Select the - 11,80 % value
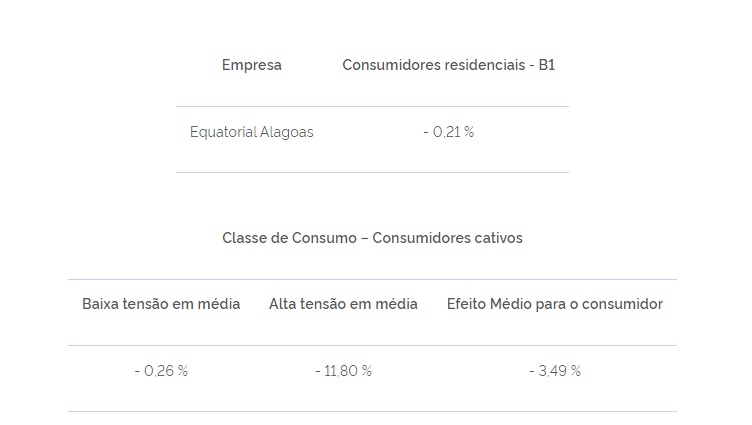Screen dimensions: 752x425 [x=343, y=371]
